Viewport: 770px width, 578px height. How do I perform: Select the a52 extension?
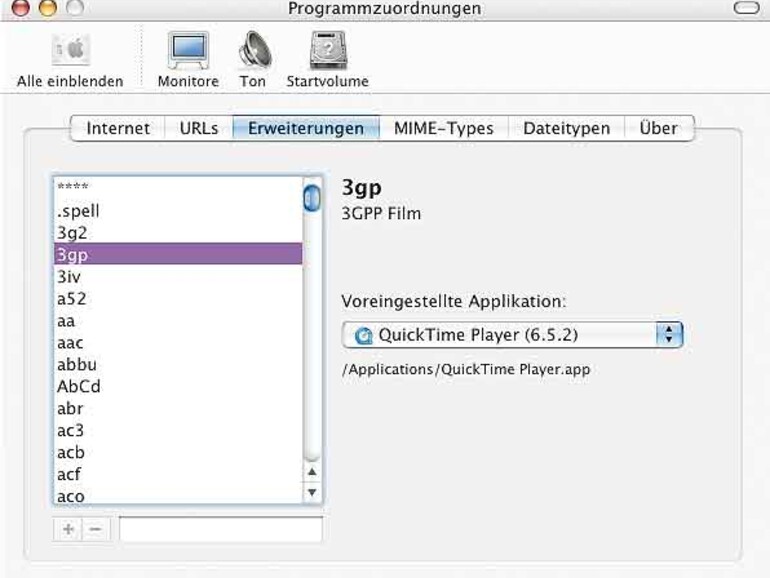178,299
